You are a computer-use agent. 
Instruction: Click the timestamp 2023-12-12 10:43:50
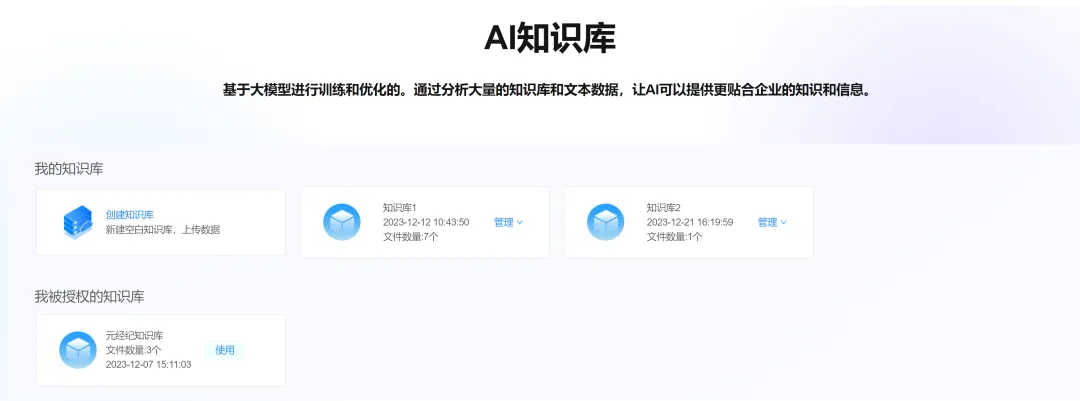426,222
